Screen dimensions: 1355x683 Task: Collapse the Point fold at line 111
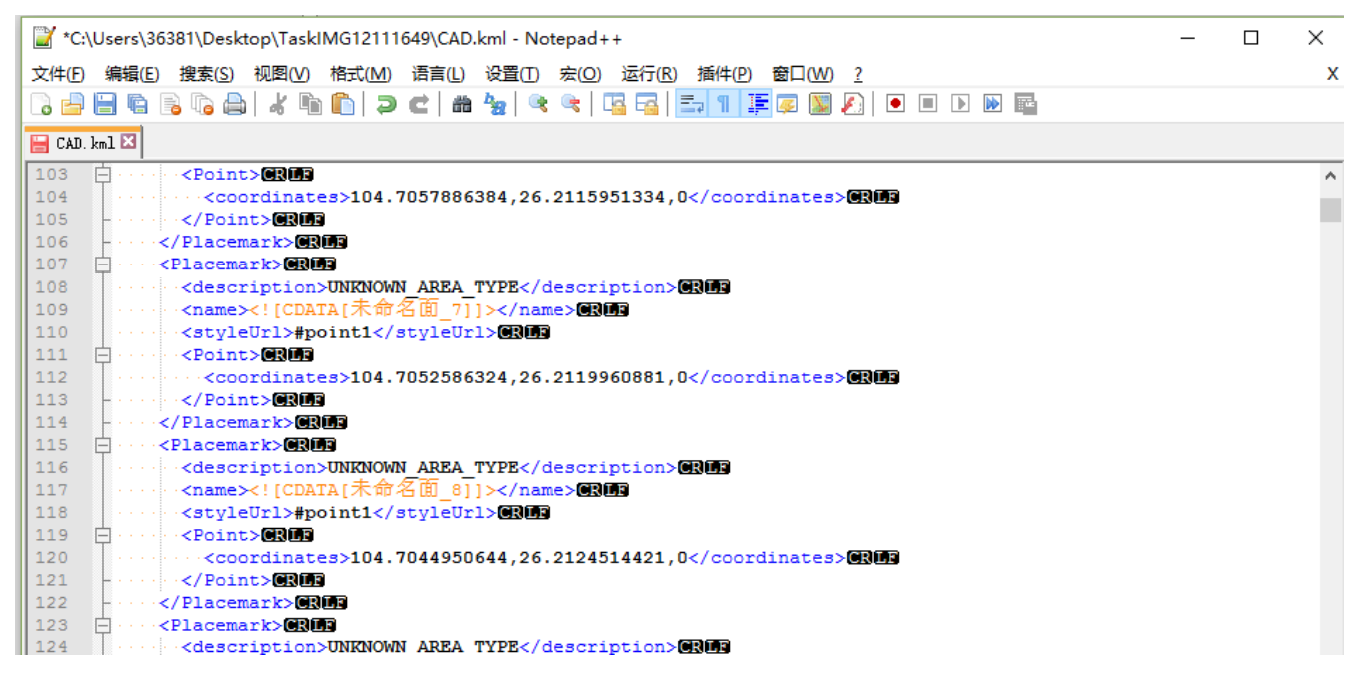click(101, 354)
